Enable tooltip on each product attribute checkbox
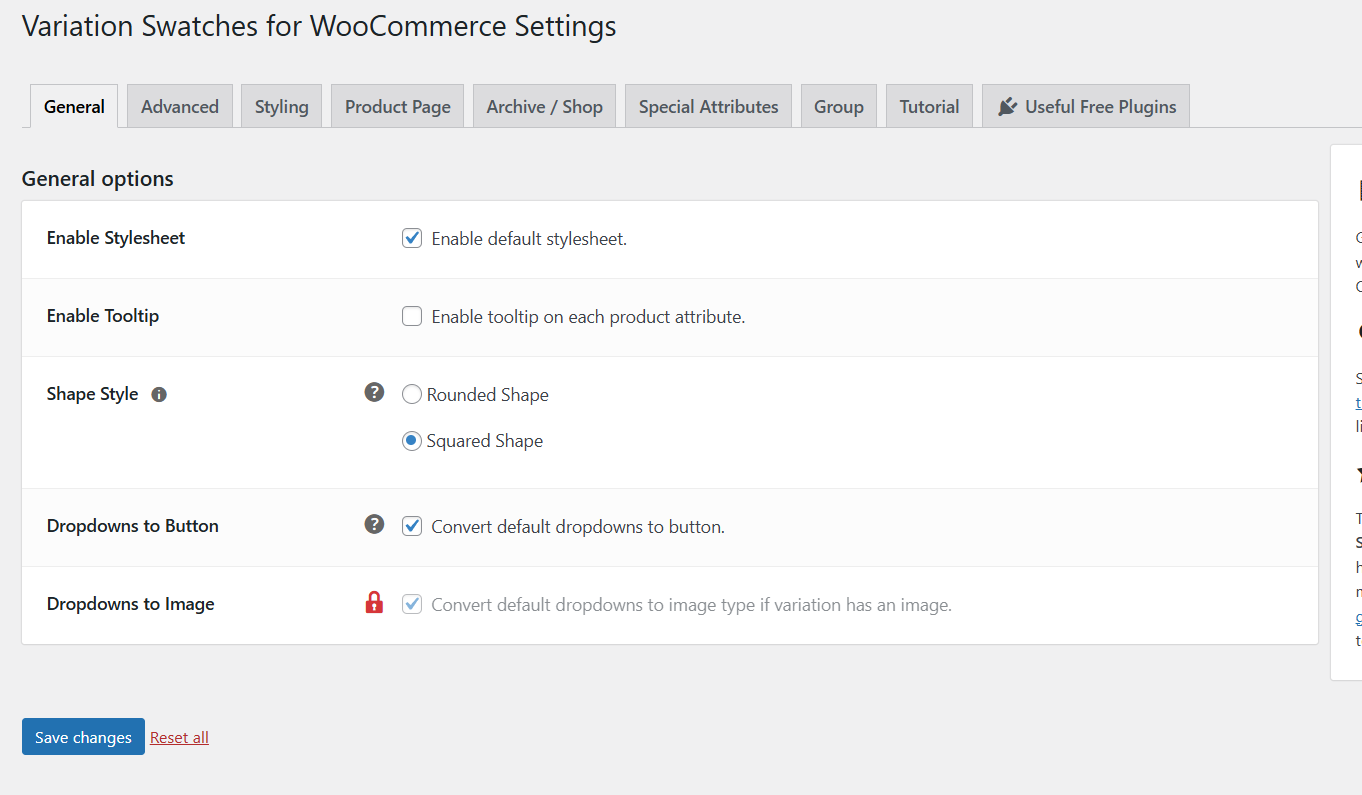 point(412,316)
